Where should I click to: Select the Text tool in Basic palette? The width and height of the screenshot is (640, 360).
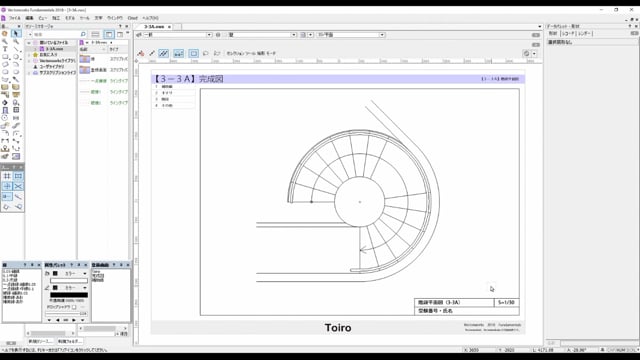pos(5,49)
